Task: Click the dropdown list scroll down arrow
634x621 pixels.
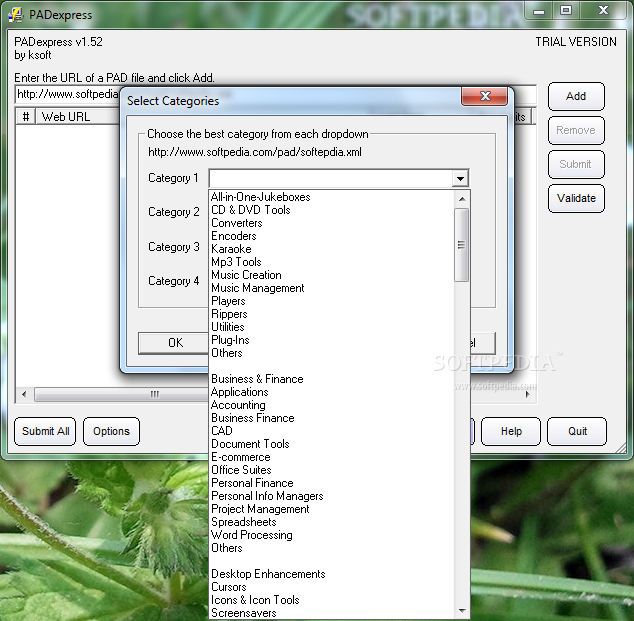Action: [x=462, y=610]
